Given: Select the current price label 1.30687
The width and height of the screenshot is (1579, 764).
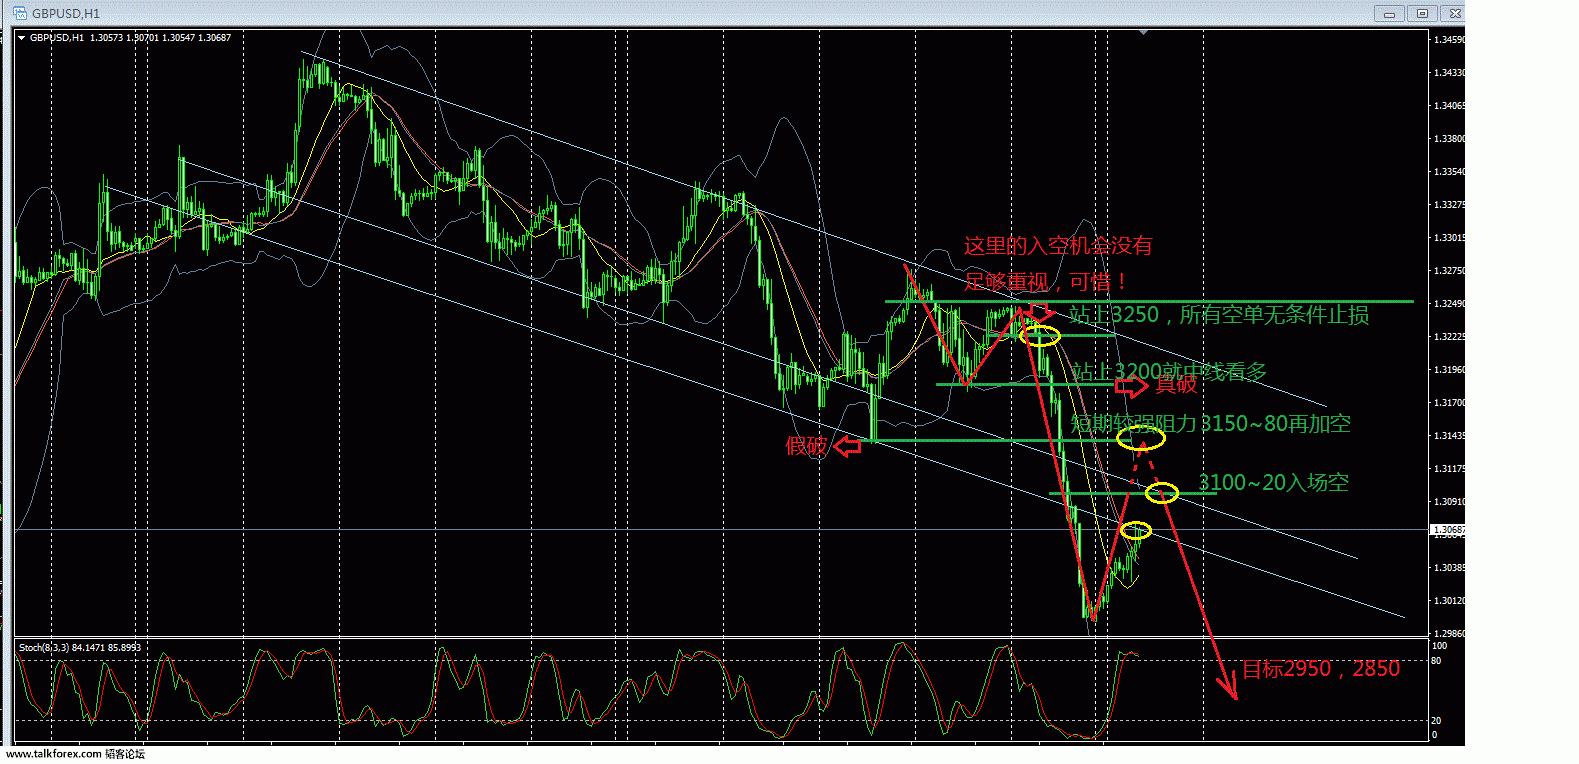Looking at the screenshot, I should point(1448,530).
